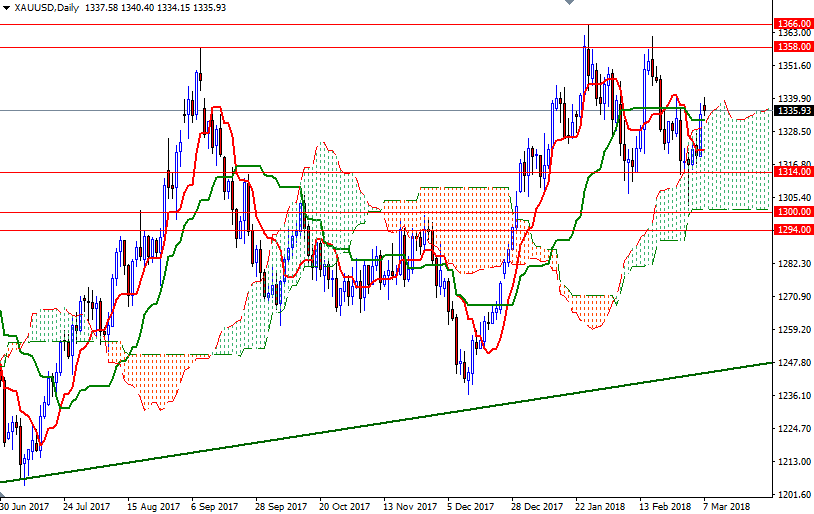This screenshot has width=814, height=514.
Task: Click the triangle arrow beside XAUUSD,Daily title
Action: point(7,7)
